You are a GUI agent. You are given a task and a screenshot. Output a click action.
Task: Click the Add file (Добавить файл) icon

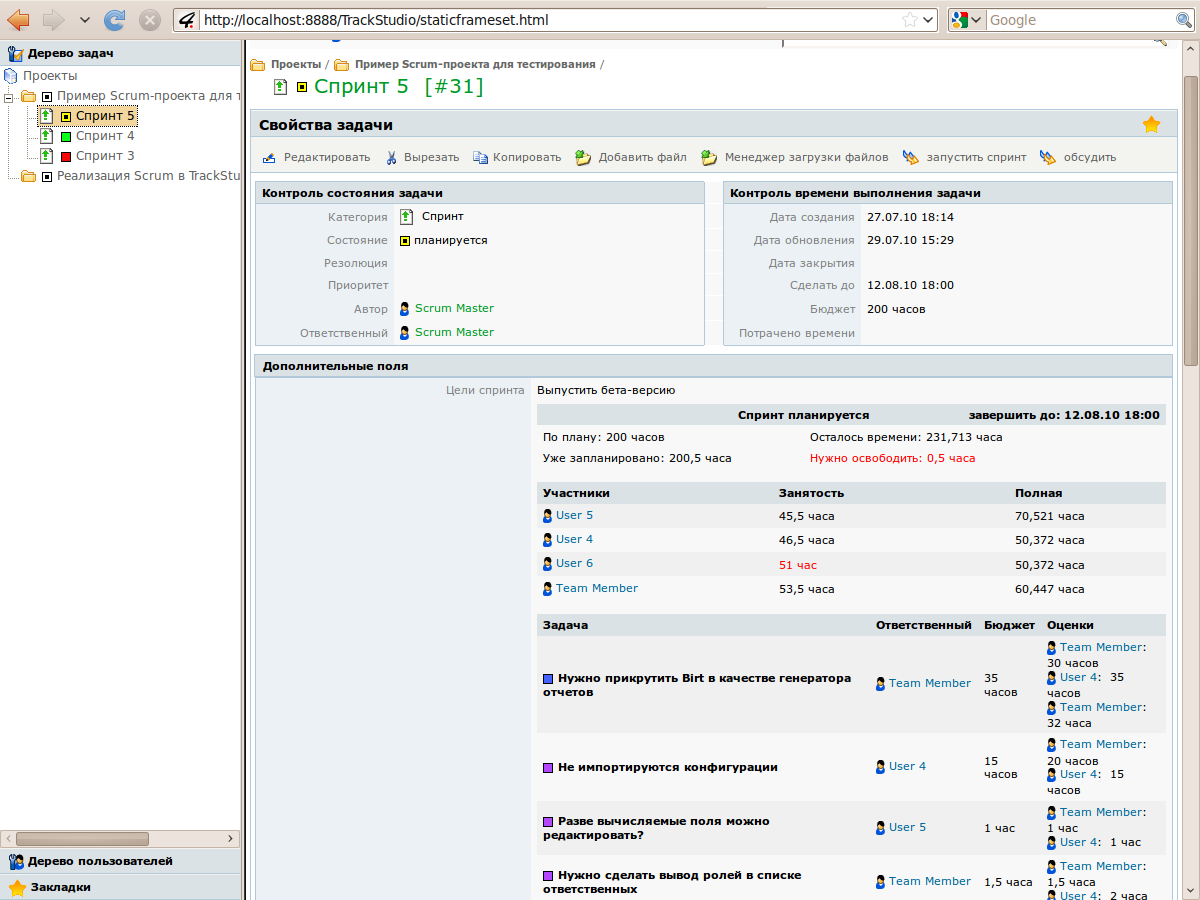(583, 158)
